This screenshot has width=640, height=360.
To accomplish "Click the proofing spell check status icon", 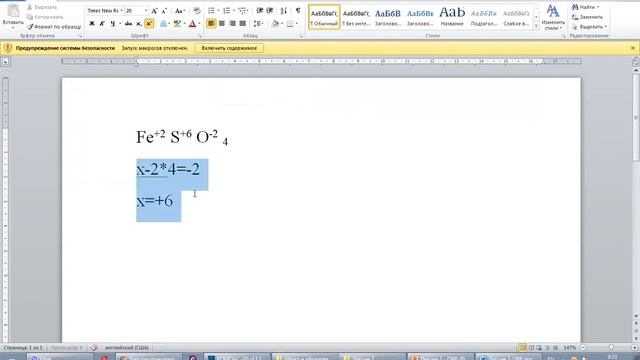I will pos(94,348).
